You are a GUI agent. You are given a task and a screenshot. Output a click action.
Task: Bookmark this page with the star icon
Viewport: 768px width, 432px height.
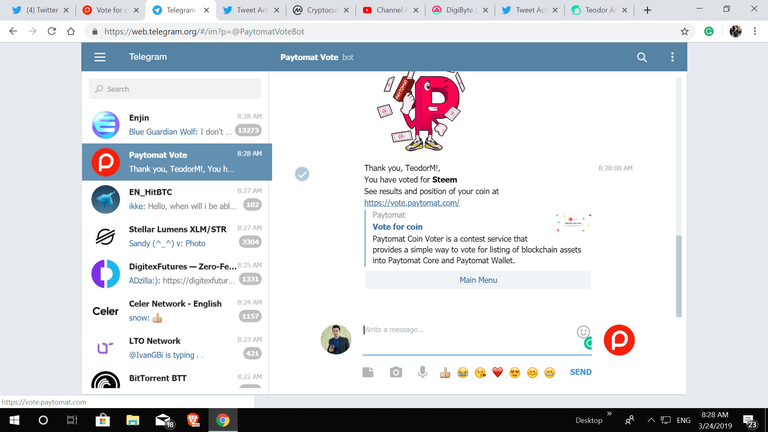(684, 31)
